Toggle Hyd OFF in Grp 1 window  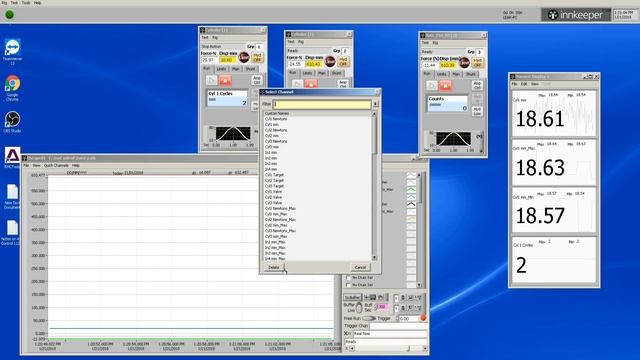click(257, 57)
